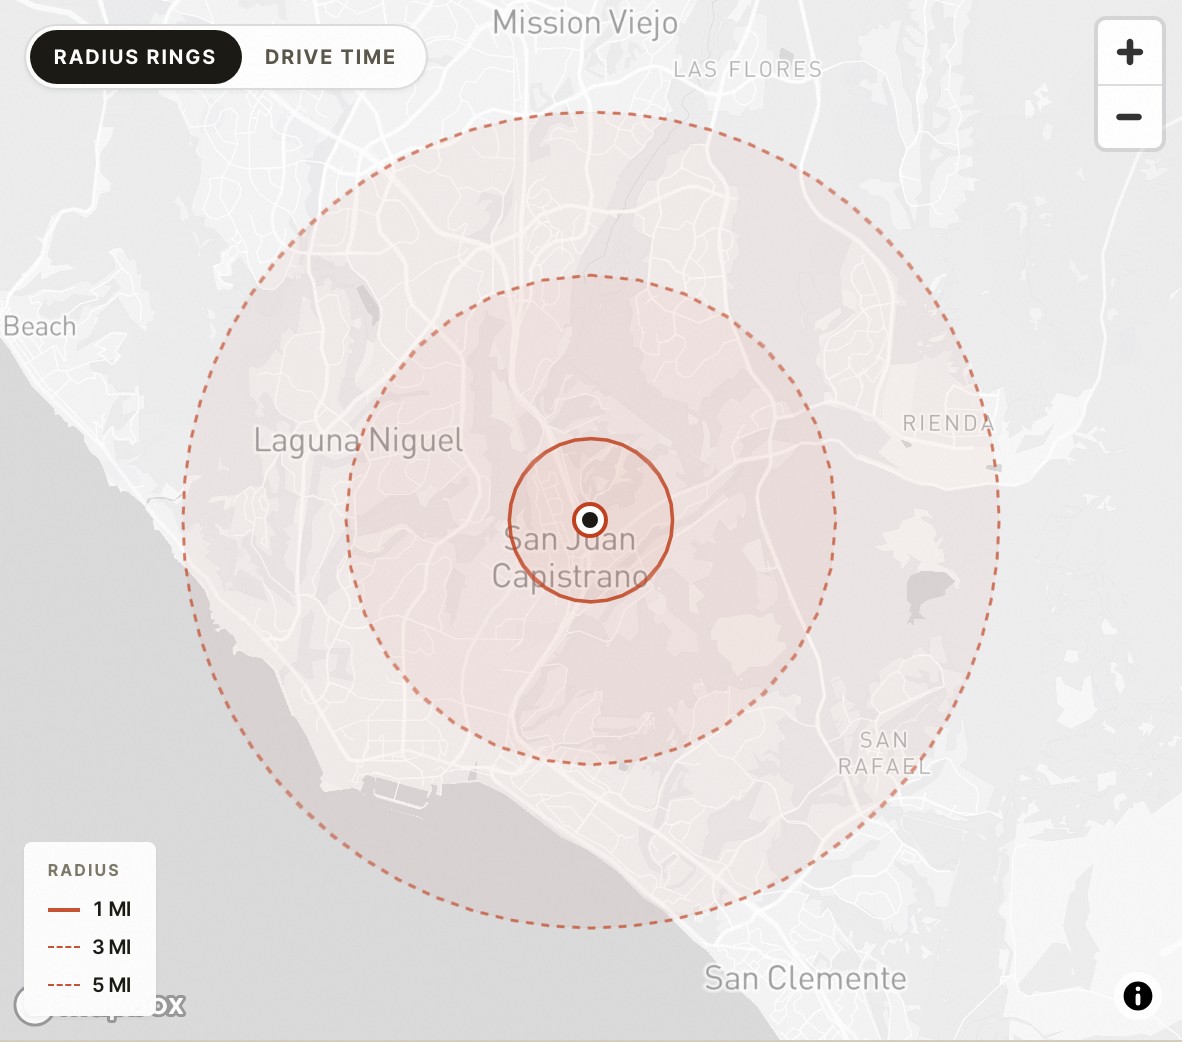The image size is (1182, 1042).
Task: Click the solid 1 MI line swatch
Action: [64, 909]
